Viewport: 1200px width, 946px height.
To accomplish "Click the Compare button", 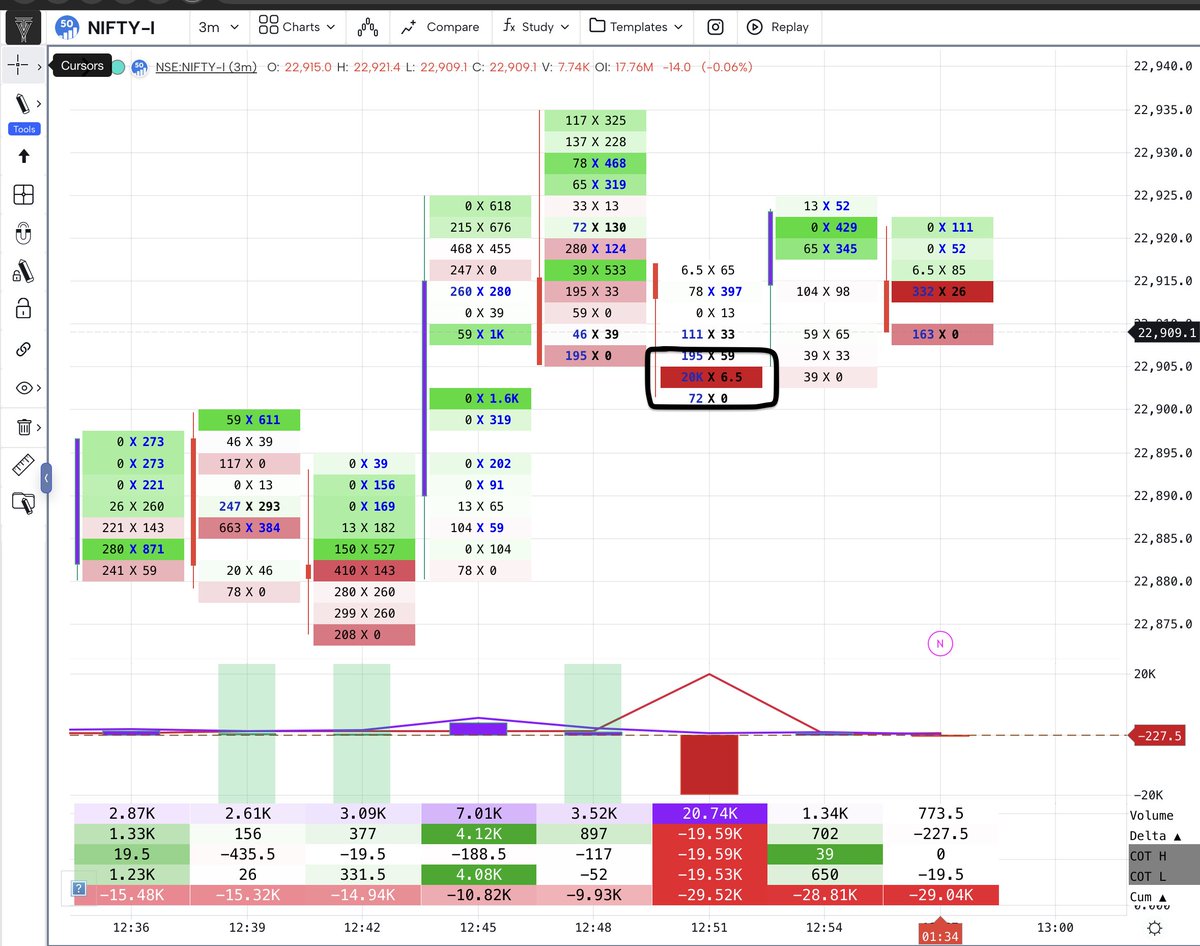I will click(440, 27).
